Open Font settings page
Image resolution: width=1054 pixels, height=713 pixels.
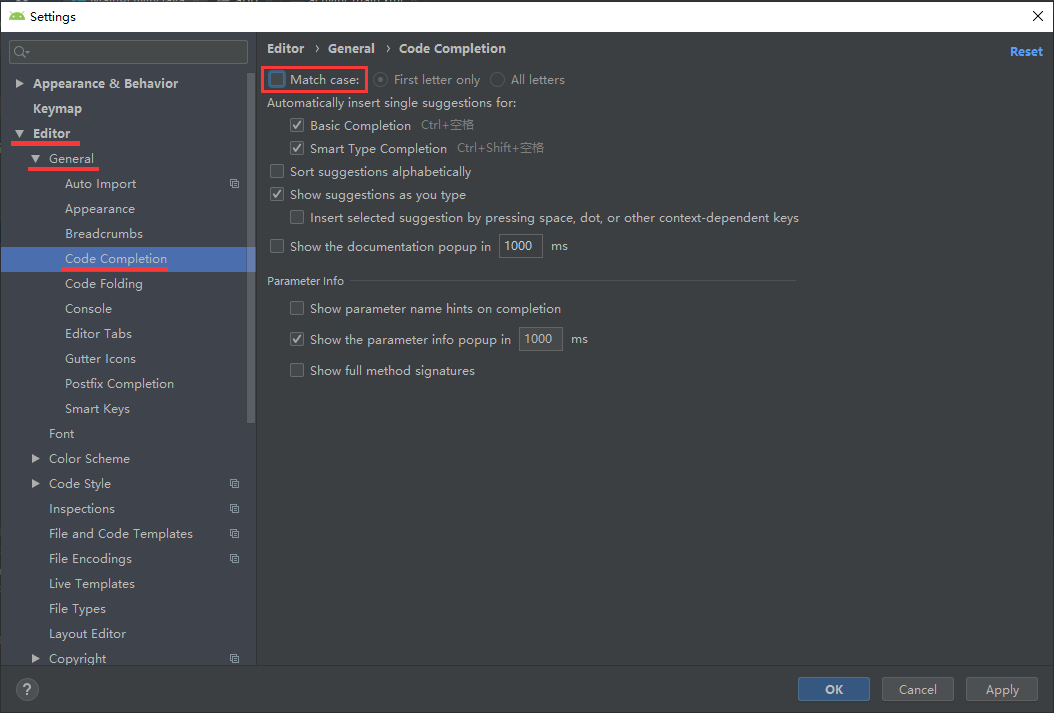pyautogui.click(x=61, y=433)
